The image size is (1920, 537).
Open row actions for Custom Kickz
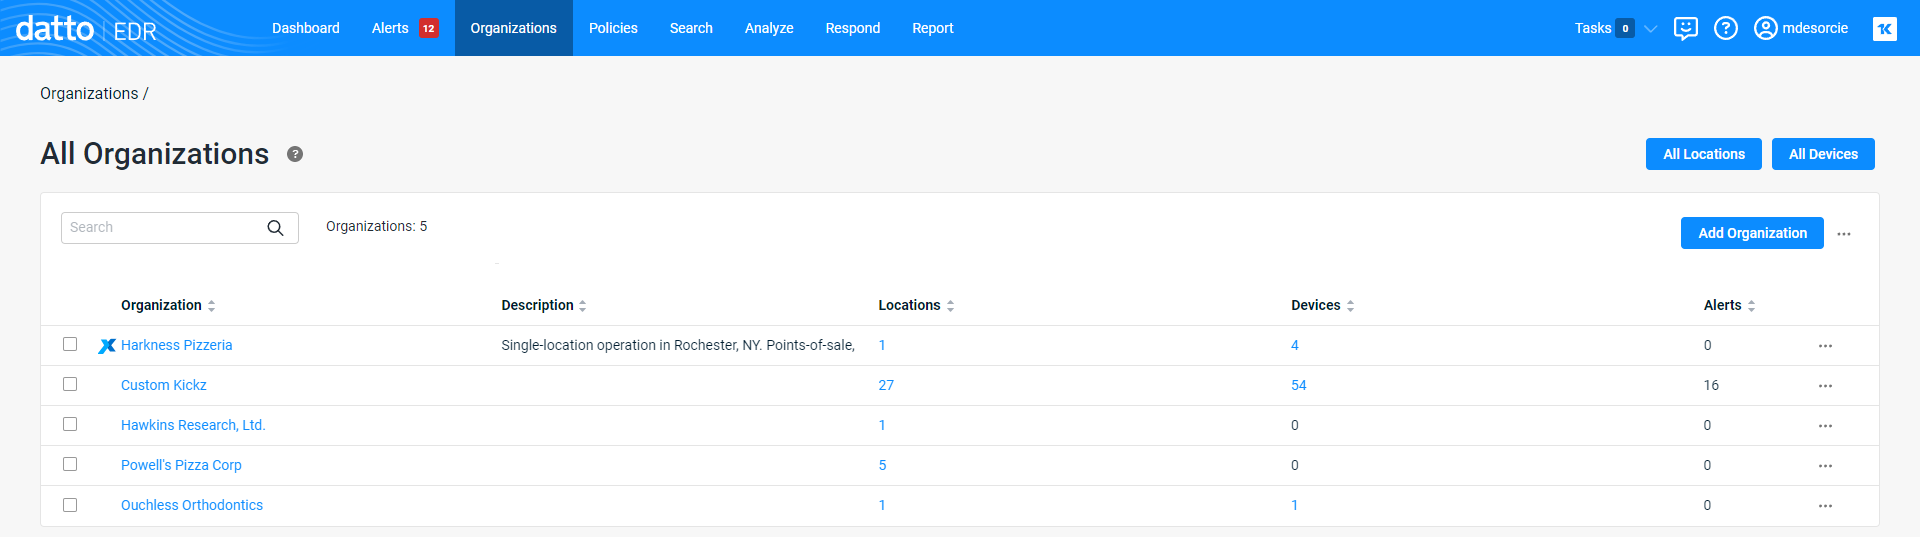tap(1825, 386)
